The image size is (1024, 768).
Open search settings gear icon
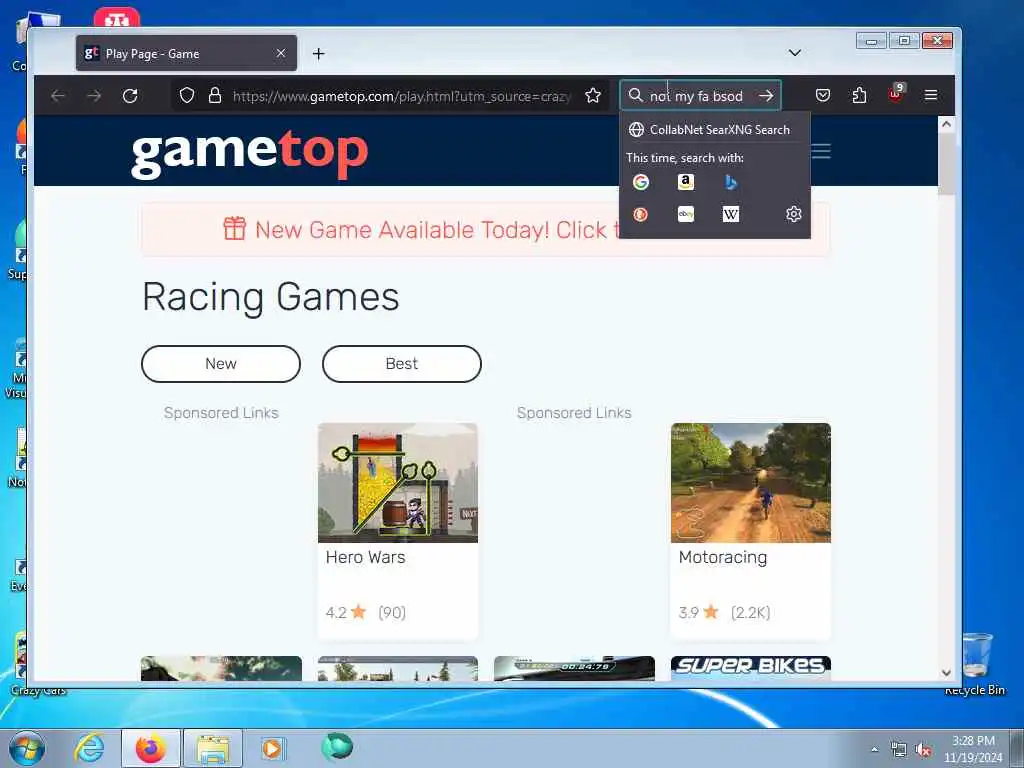tap(793, 214)
